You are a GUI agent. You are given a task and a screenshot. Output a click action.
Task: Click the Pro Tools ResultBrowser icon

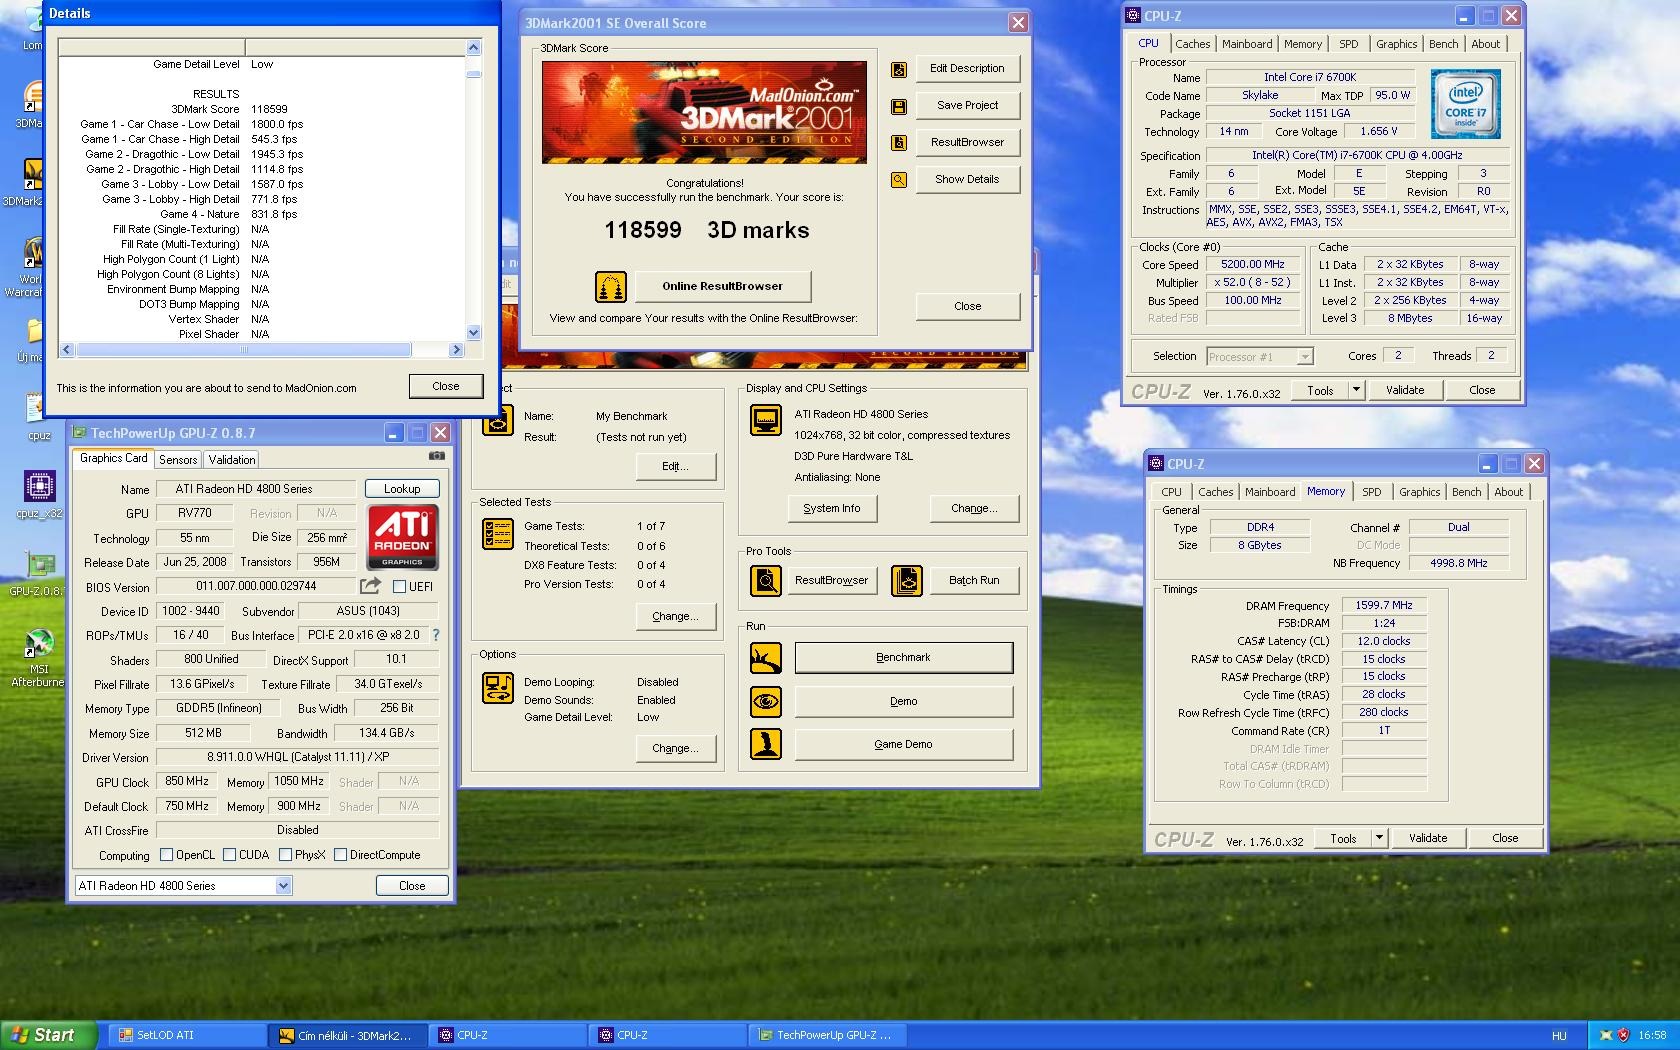click(766, 580)
